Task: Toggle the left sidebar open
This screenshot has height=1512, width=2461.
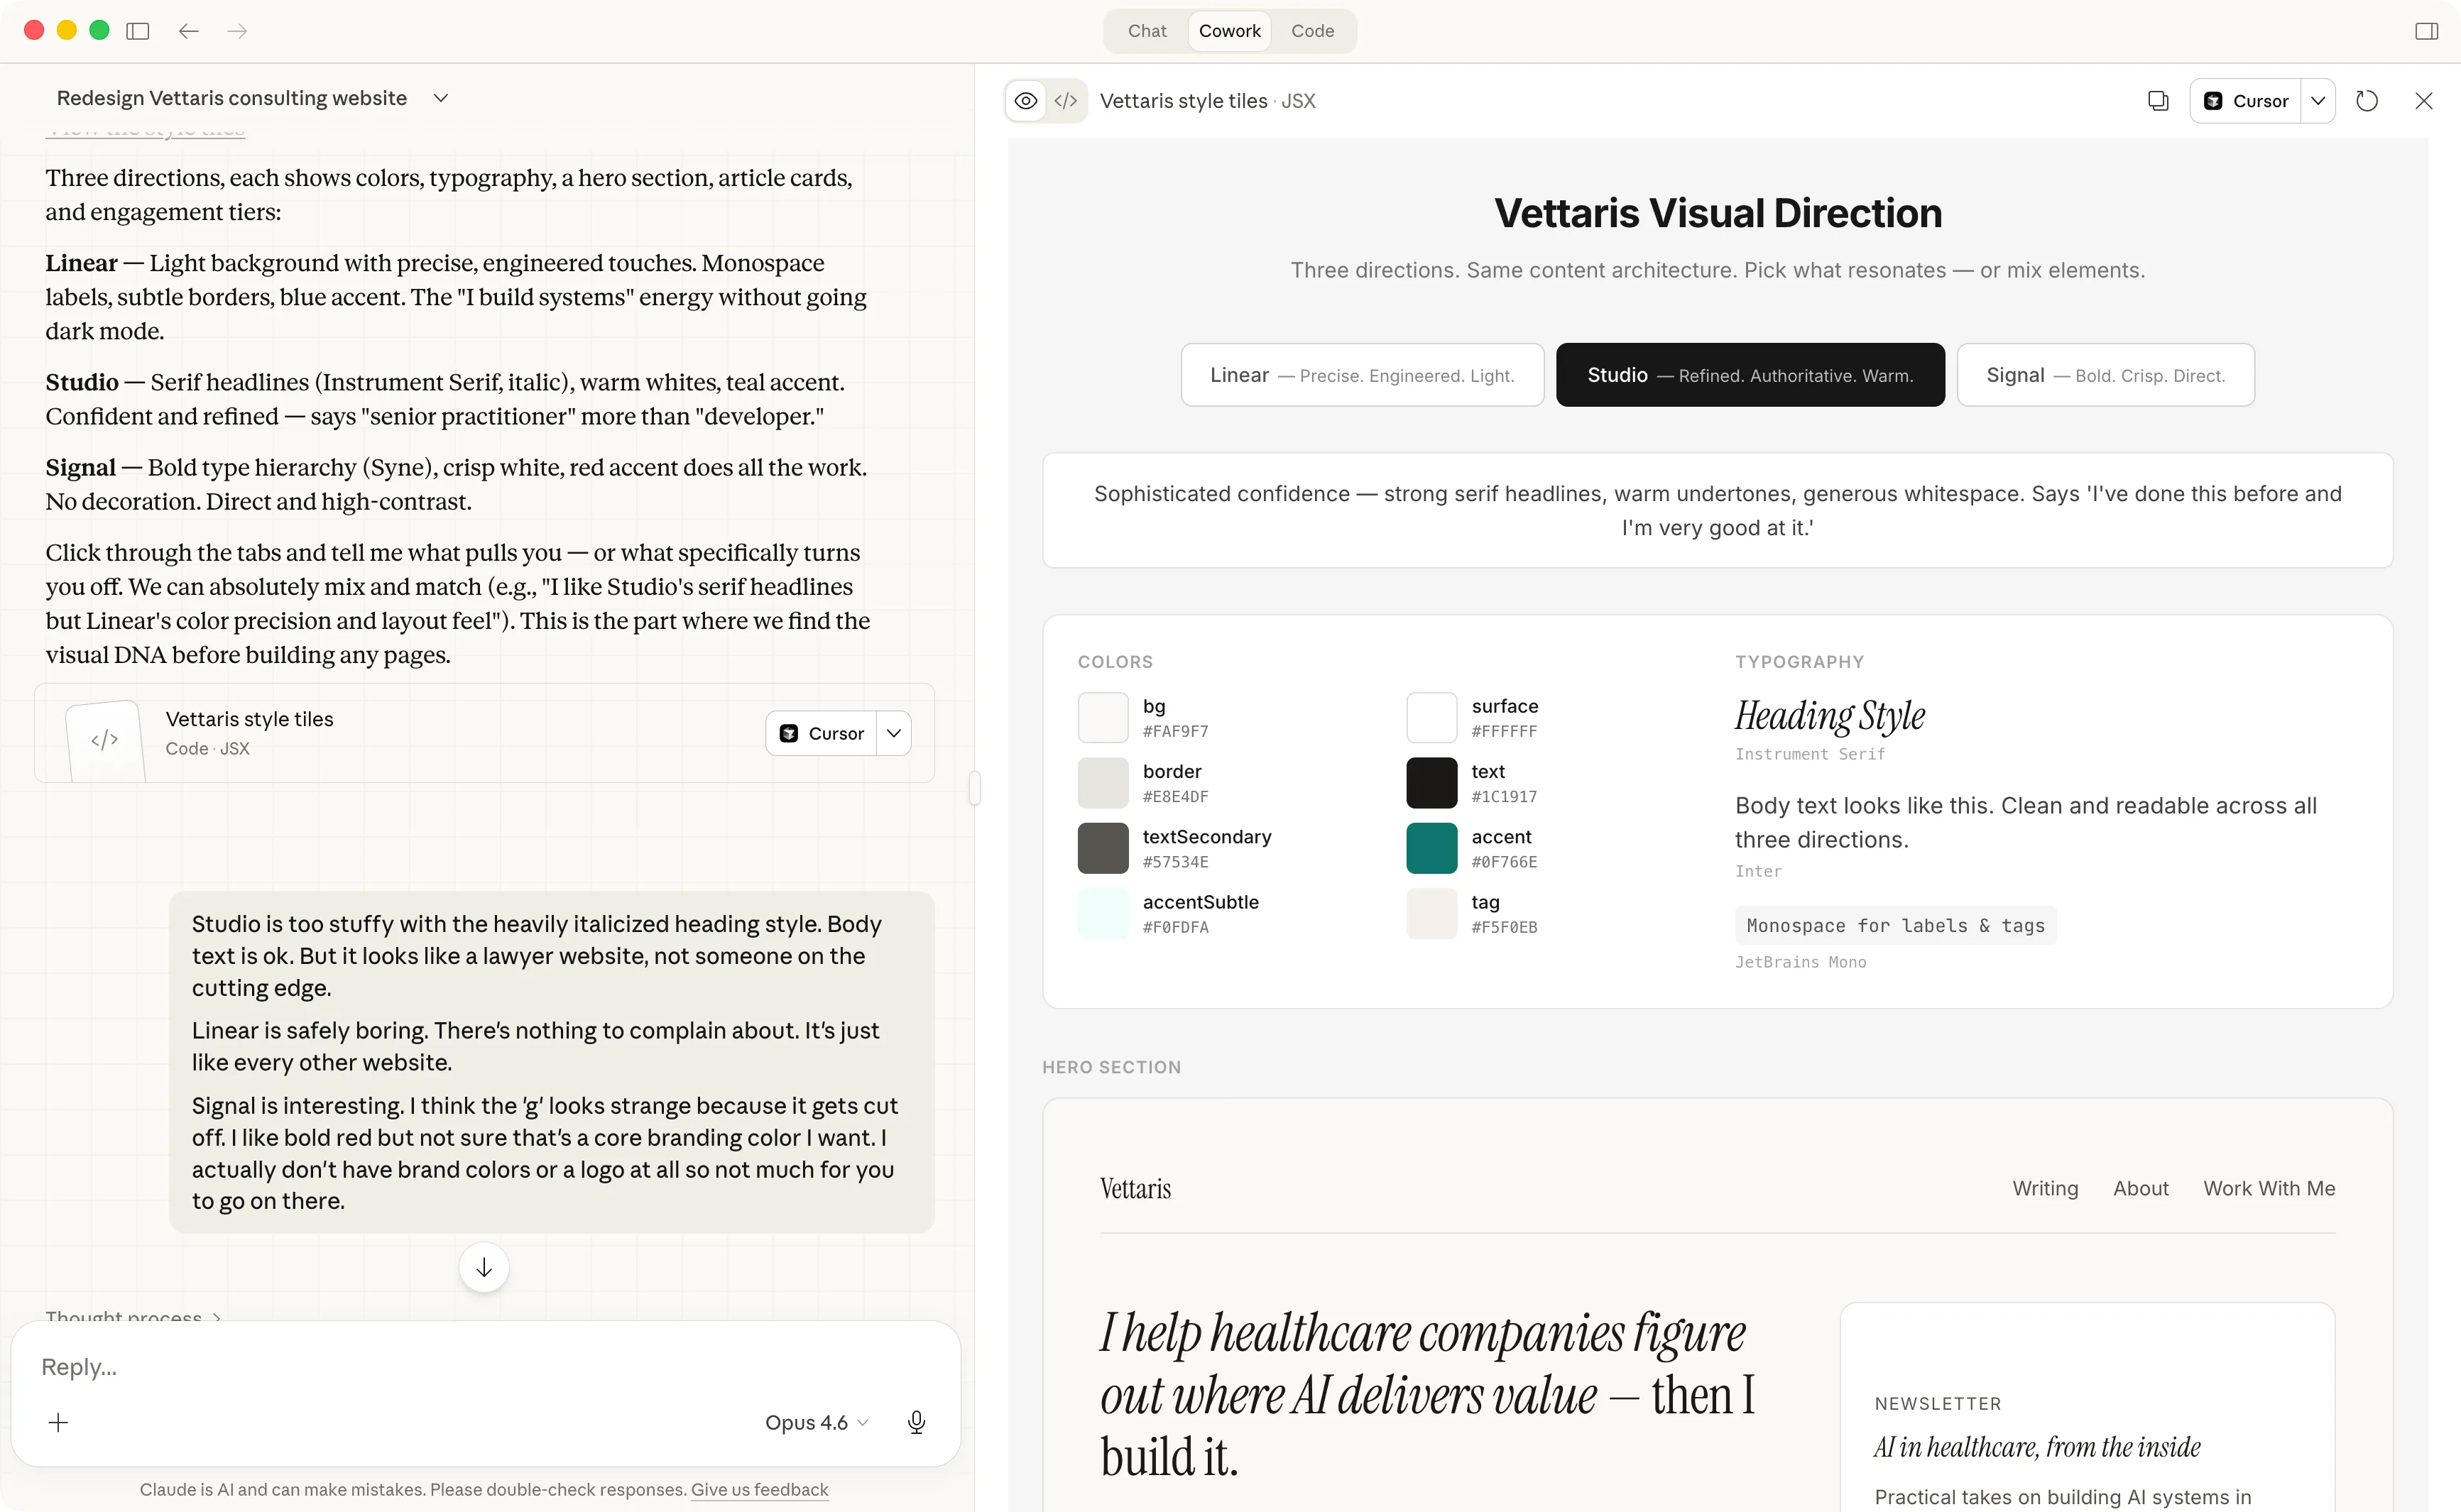Action: click(x=138, y=31)
